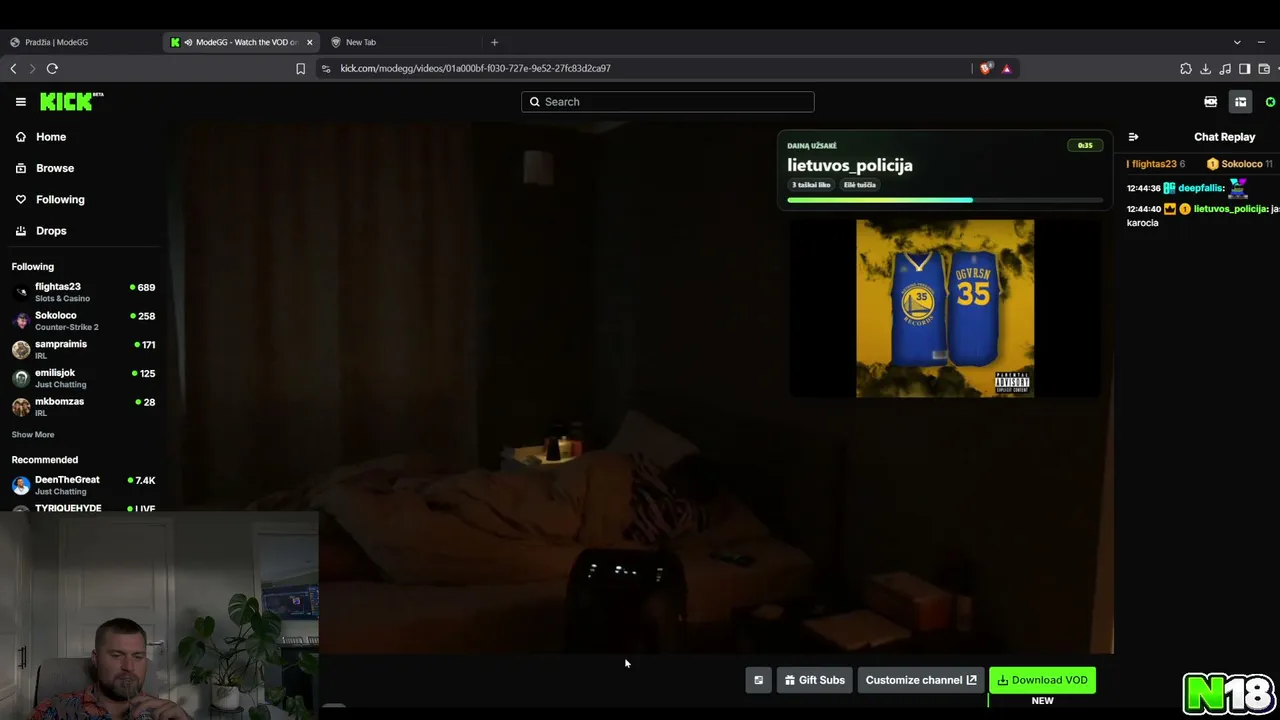Reload the page with the refresh icon

click(x=52, y=68)
